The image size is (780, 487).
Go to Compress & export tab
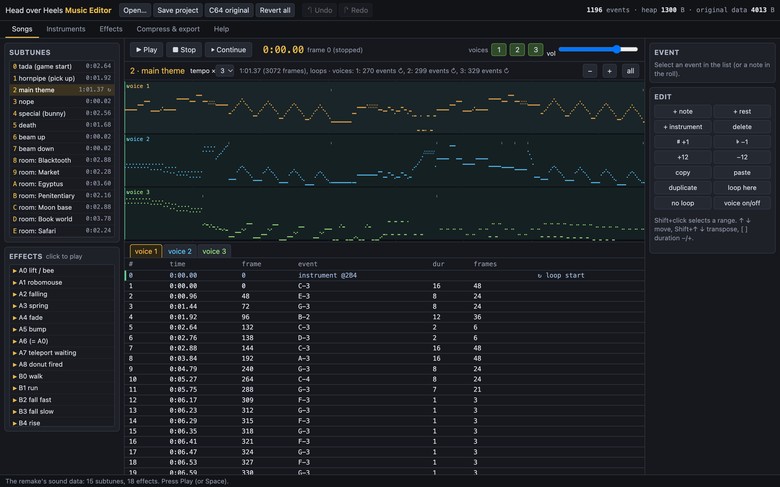pos(168,29)
